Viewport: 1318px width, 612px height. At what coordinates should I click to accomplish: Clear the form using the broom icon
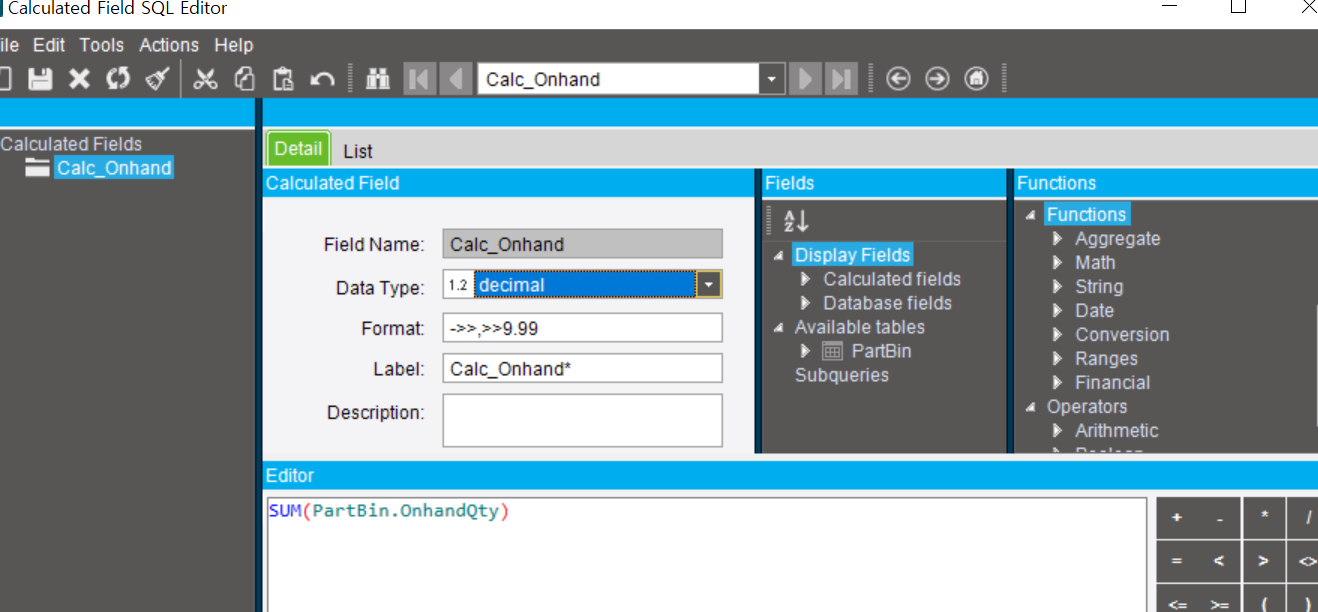156,79
